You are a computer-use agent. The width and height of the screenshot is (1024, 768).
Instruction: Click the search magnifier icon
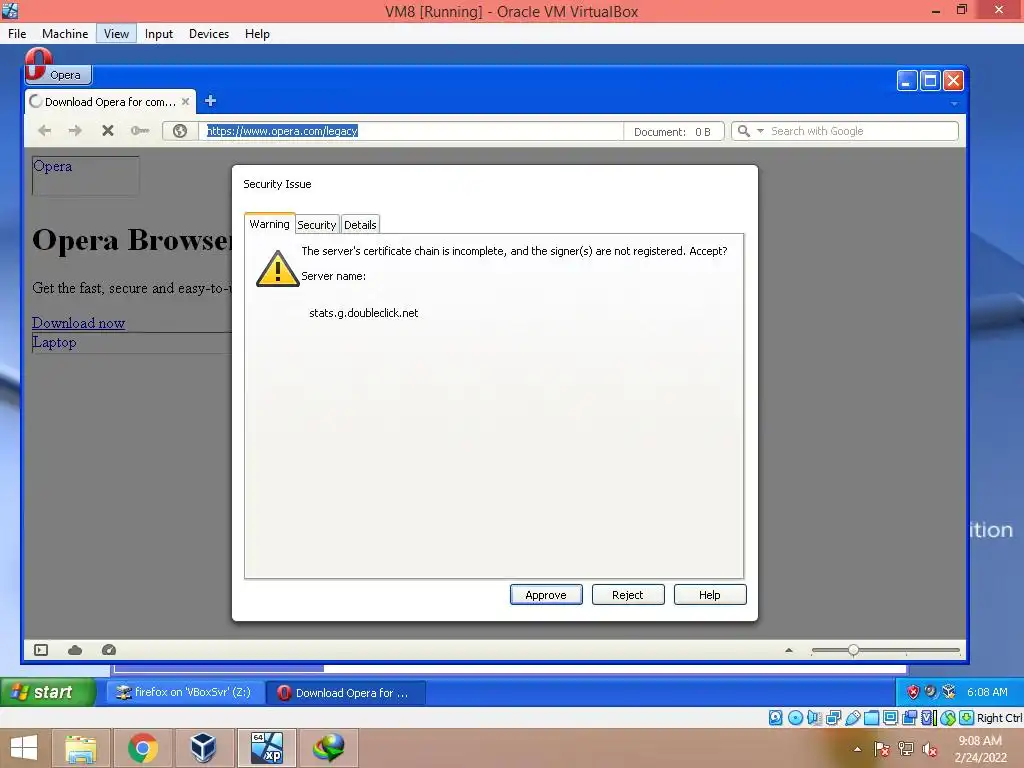(x=743, y=131)
